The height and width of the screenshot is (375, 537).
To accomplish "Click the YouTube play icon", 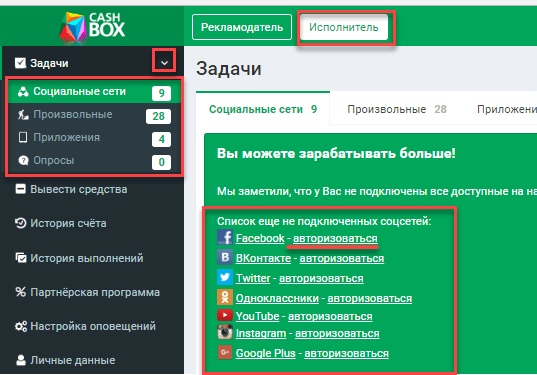I will pyautogui.click(x=225, y=315).
